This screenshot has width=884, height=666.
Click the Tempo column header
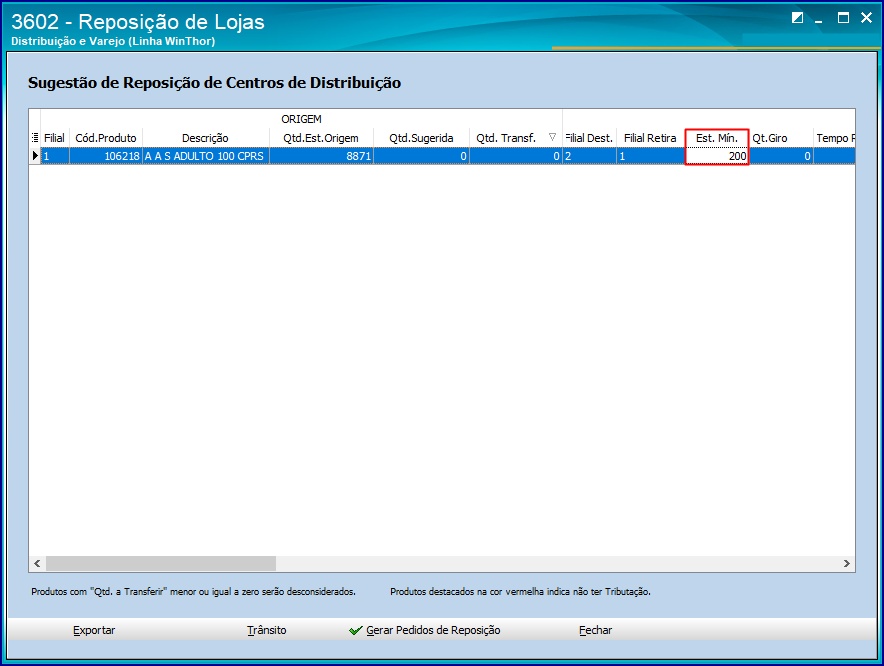[x=835, y=138]
